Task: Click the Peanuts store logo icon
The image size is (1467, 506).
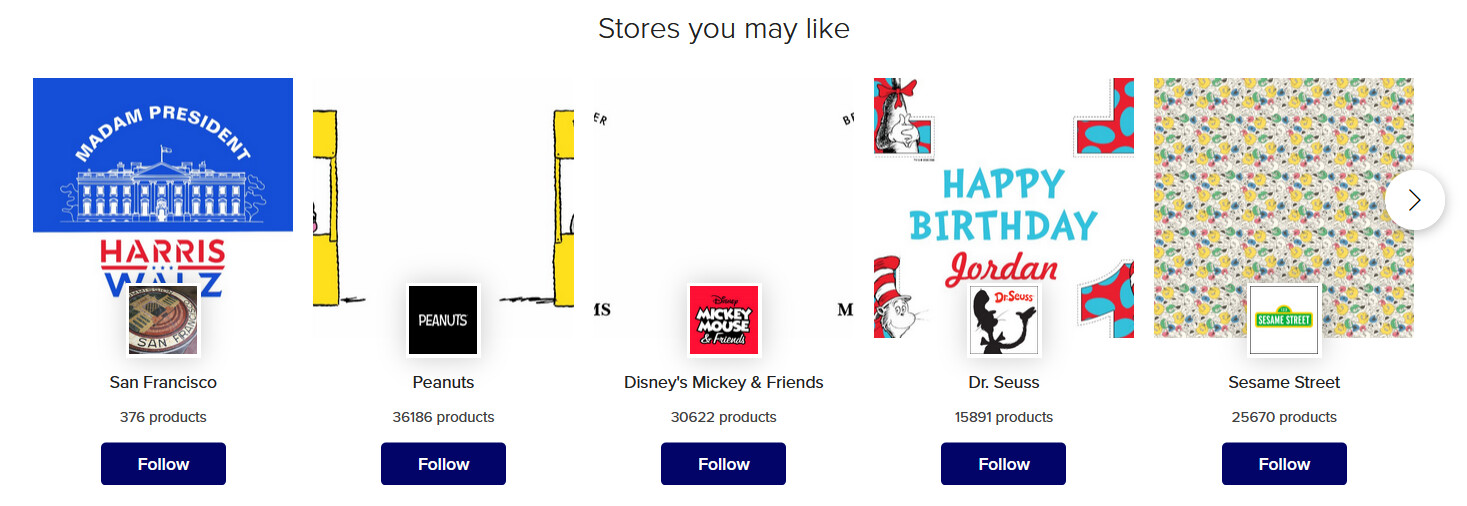Action: click(443, 320)
